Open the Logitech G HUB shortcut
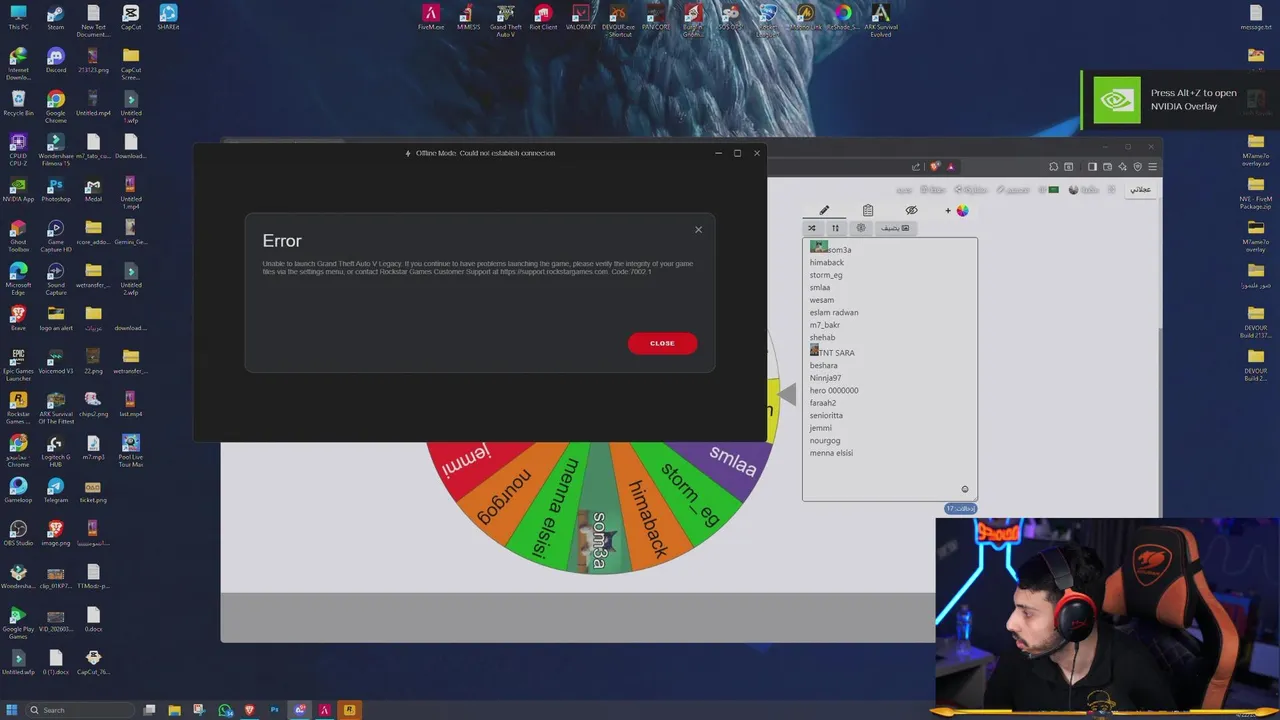This screenshot has height=720, width=1280. 55,450
